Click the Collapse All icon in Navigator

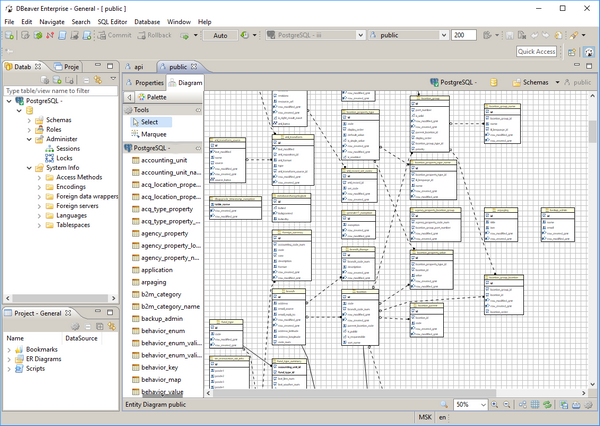[x=86, y=80]
